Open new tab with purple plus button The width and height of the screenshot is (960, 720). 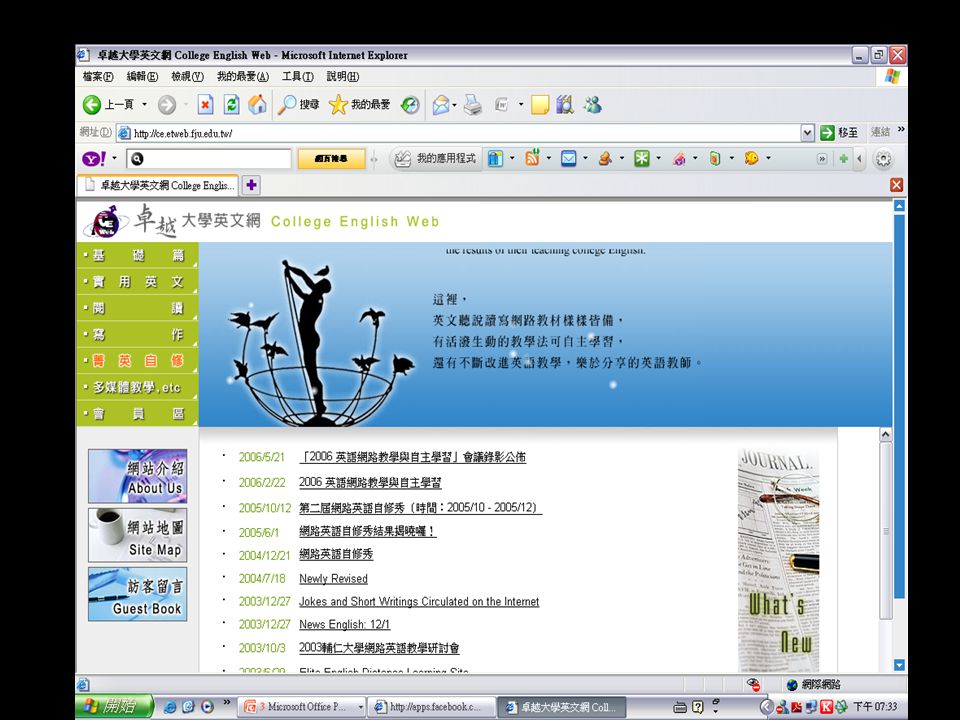pos(251,185)
